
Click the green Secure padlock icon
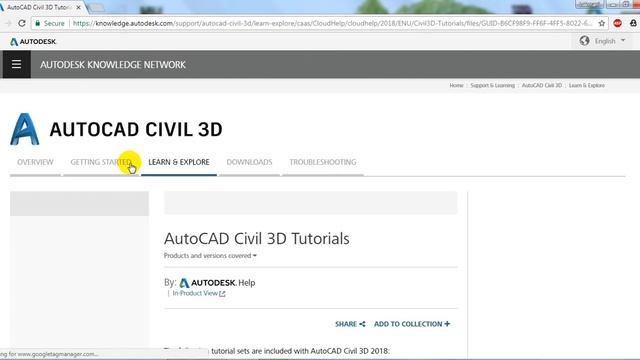(x=38, y=23)
